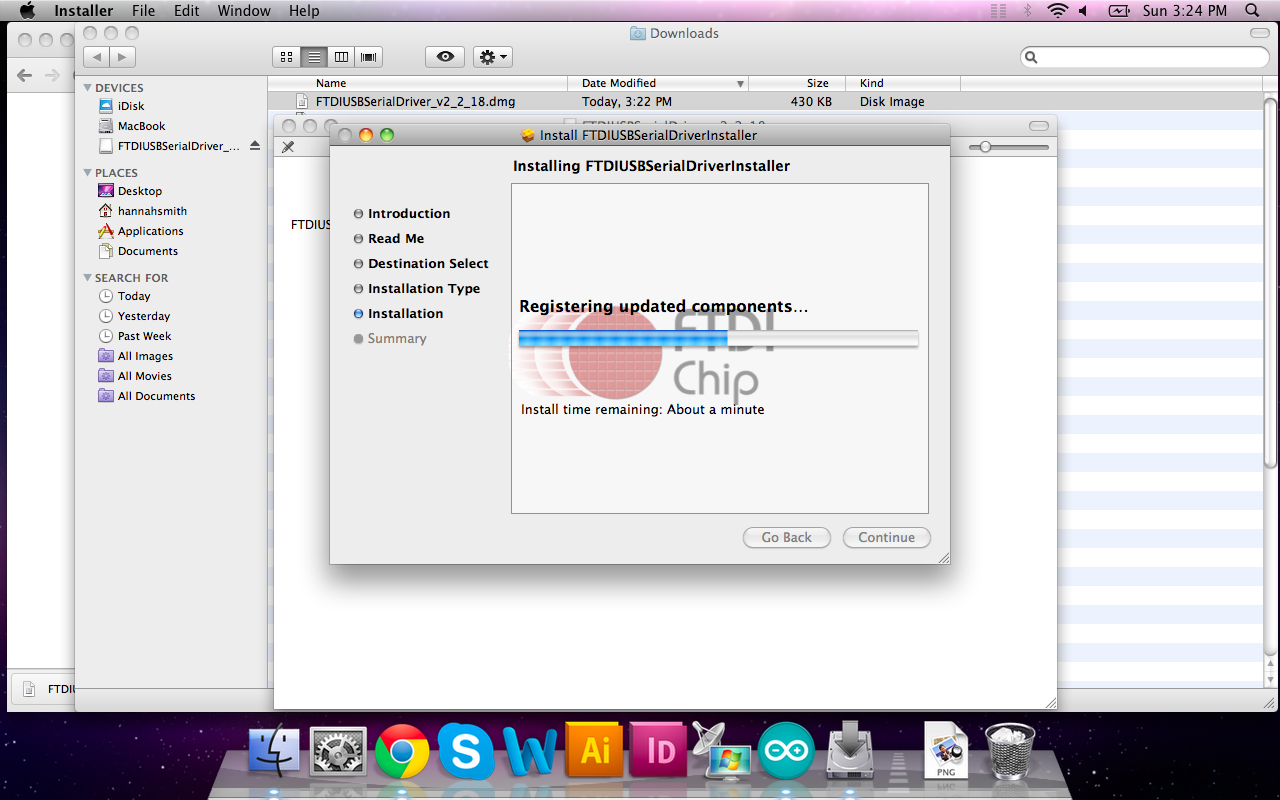Open Finder from the Dock
Viewport: 1280px width, 800px height.
pos(273,751)
